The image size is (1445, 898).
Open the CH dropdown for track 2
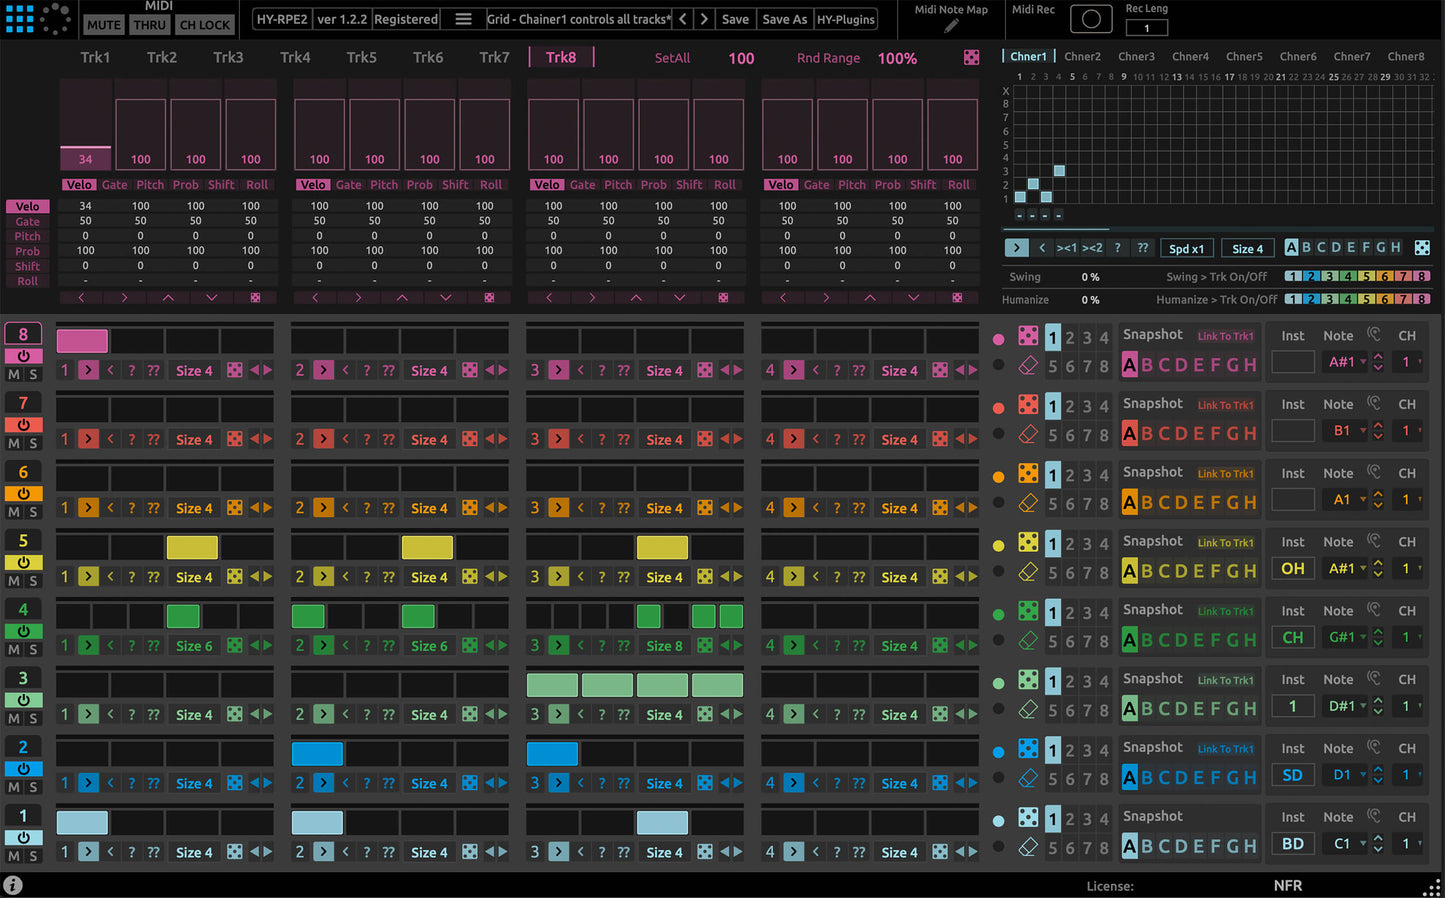1408,775
